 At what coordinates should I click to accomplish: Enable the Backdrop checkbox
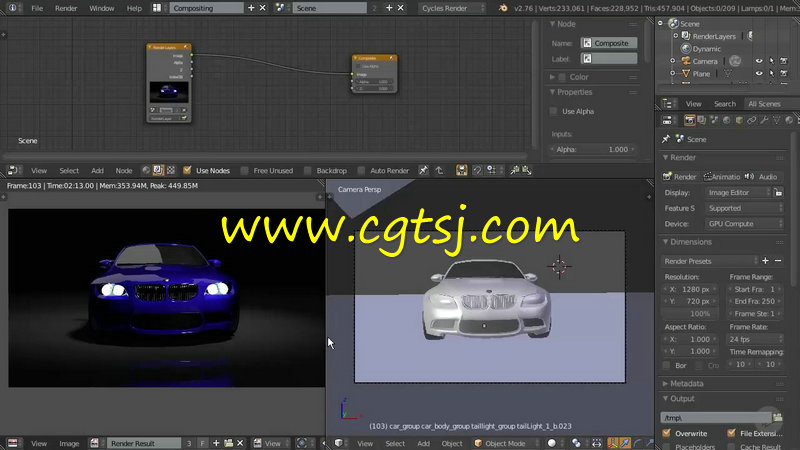tap(308, 170)
